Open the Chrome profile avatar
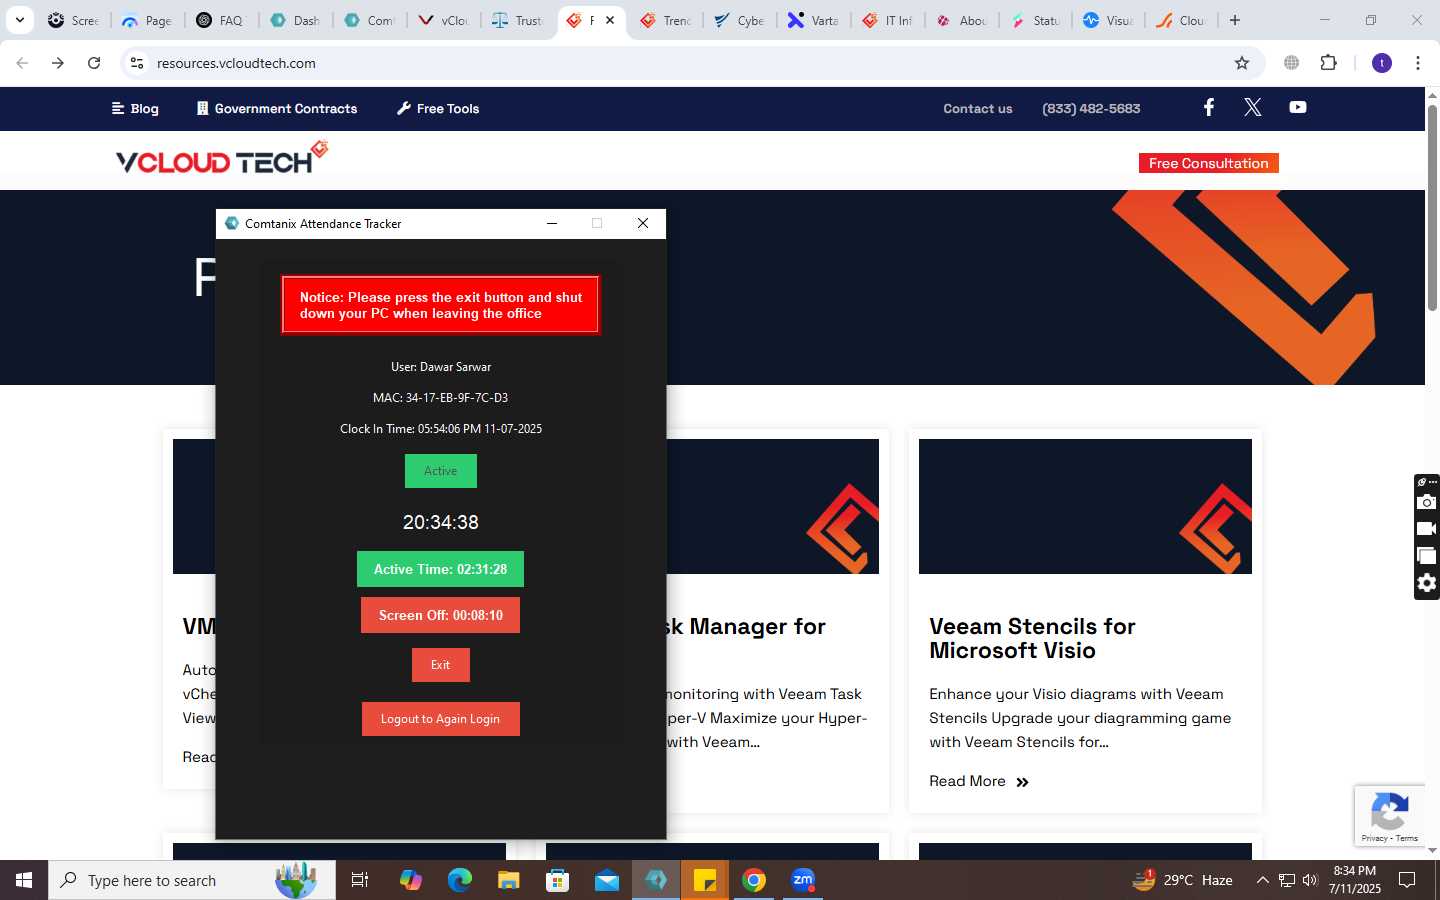The width and height of the screenshot is (1440, 900). (x=1381, y=63)
